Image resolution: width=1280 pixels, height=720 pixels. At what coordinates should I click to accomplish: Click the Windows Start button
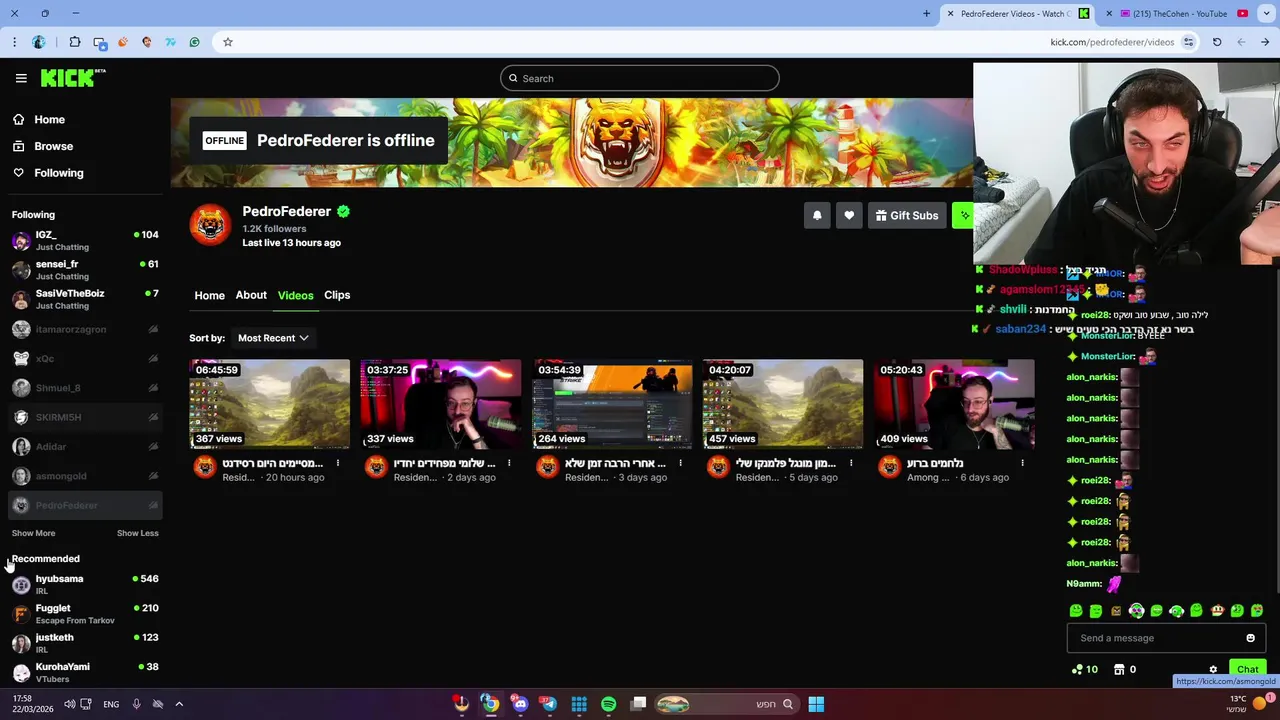[x=816, y=704]
